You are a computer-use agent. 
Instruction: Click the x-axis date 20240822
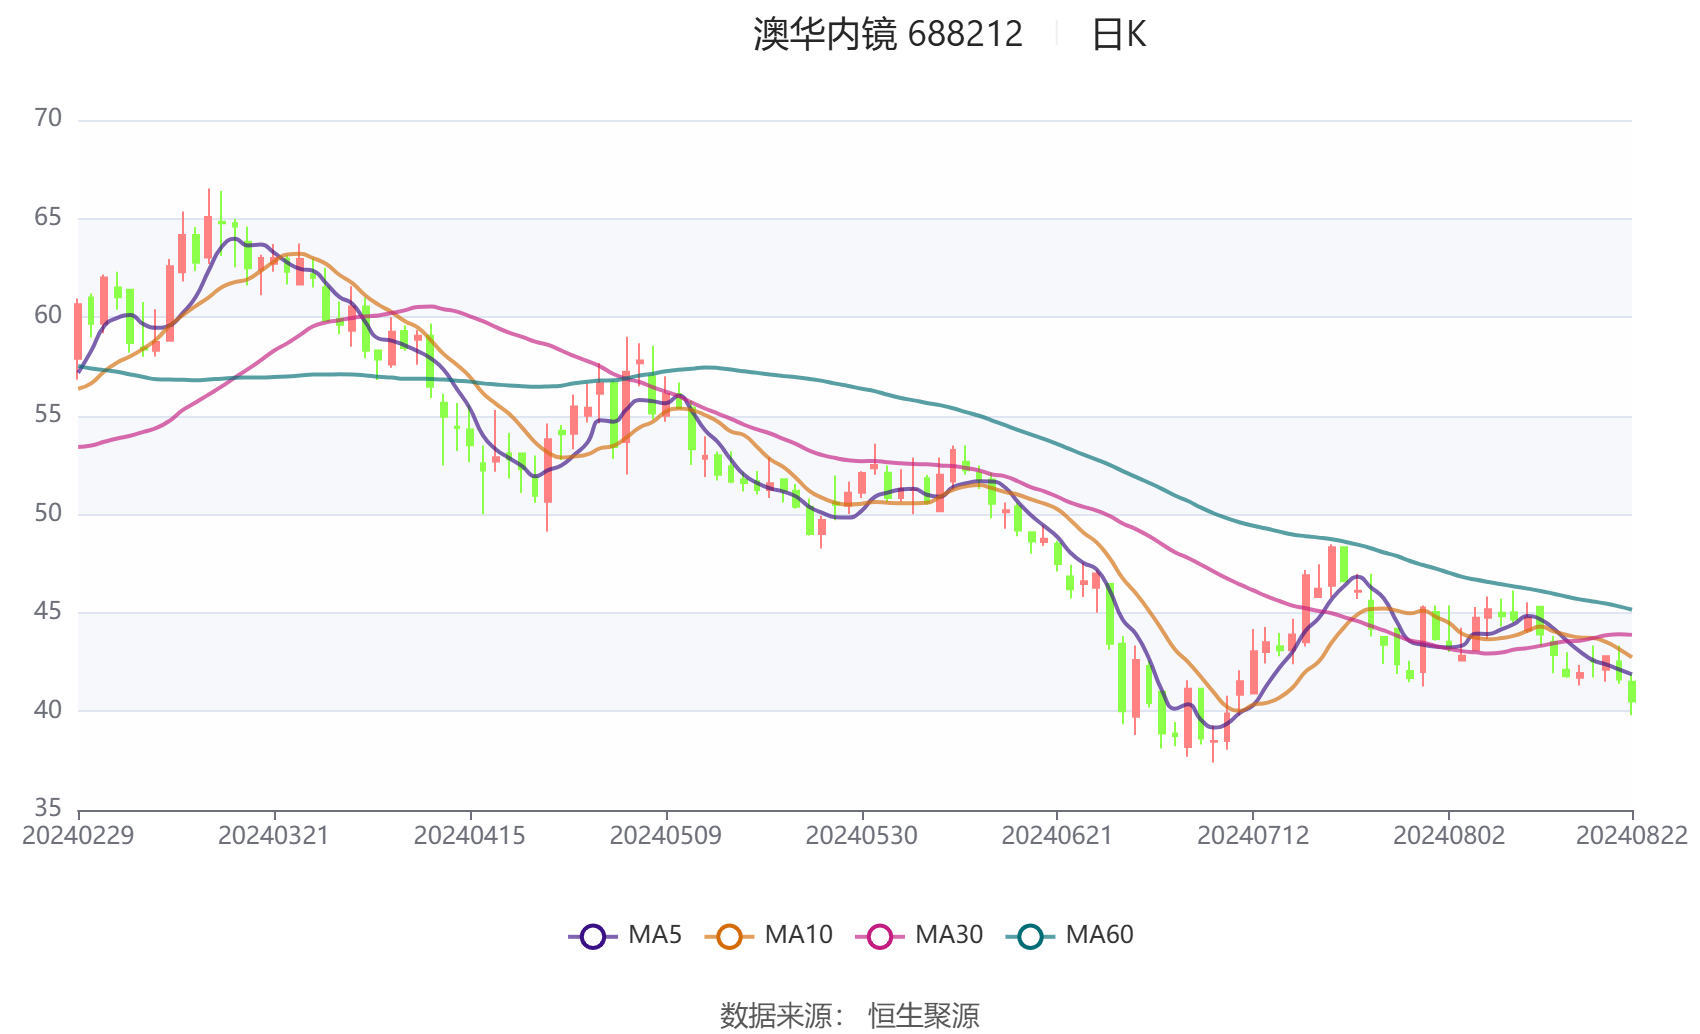pos(1632,836)
